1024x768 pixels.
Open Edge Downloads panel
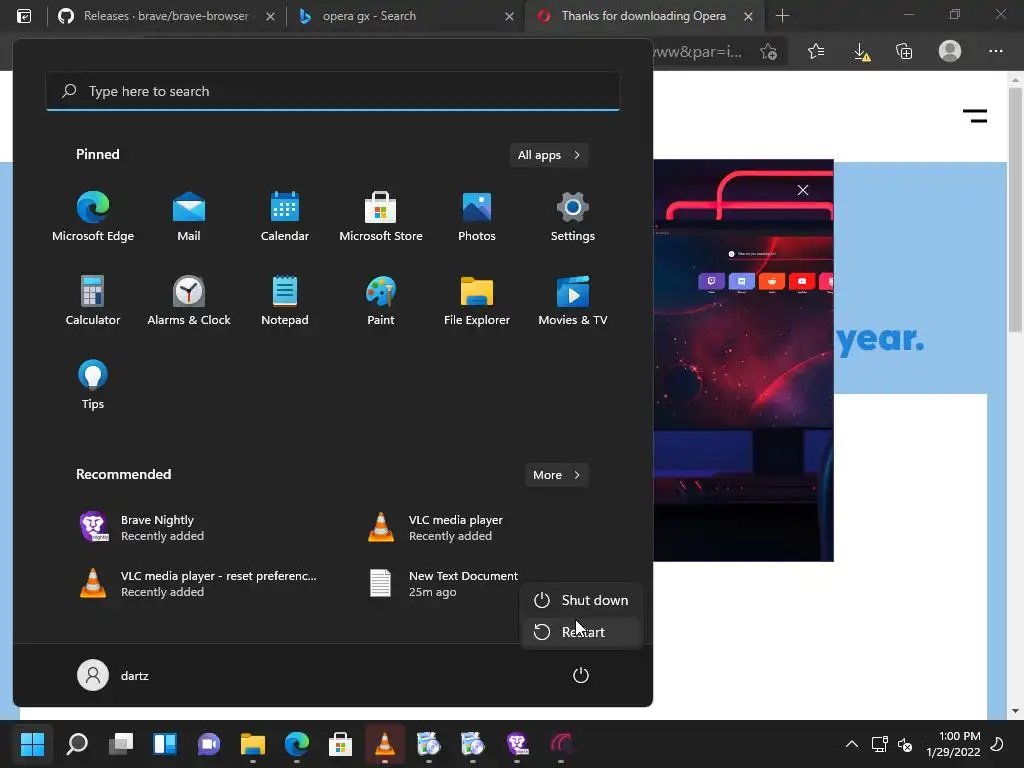coord(861,51)
